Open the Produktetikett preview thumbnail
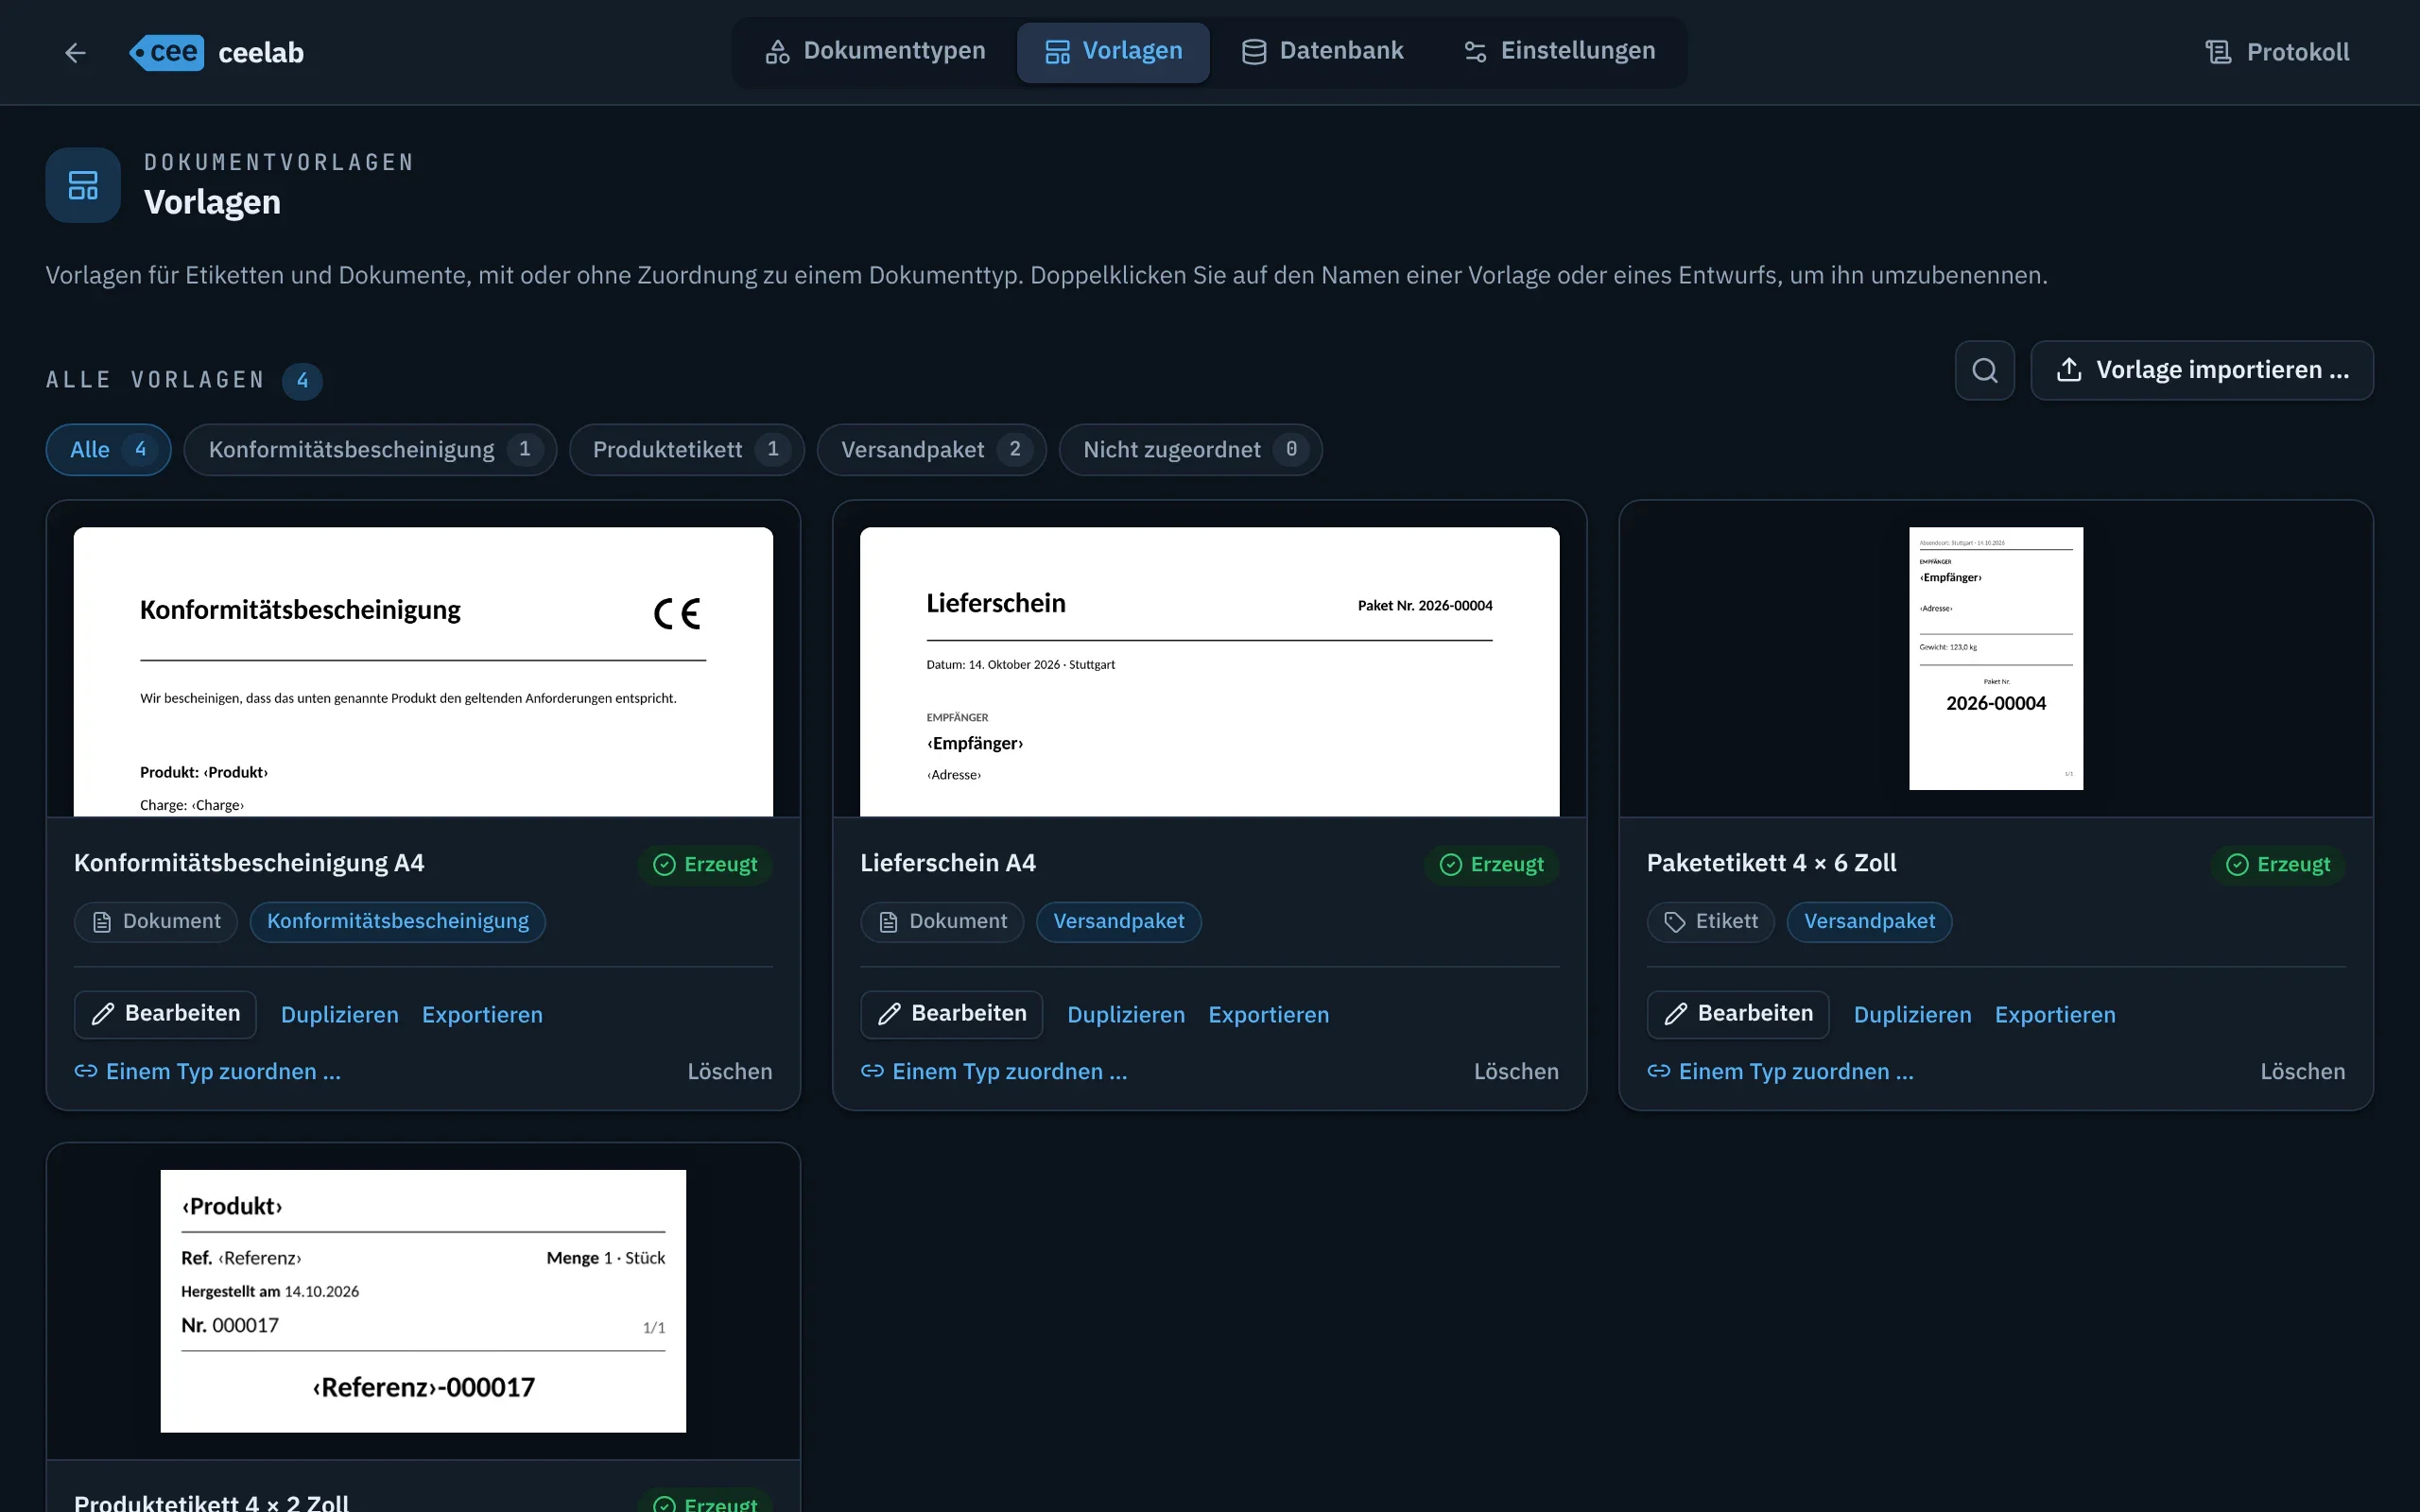Image resolution: width=2420 pixels, height=1512 pixels. [423, 1301]
